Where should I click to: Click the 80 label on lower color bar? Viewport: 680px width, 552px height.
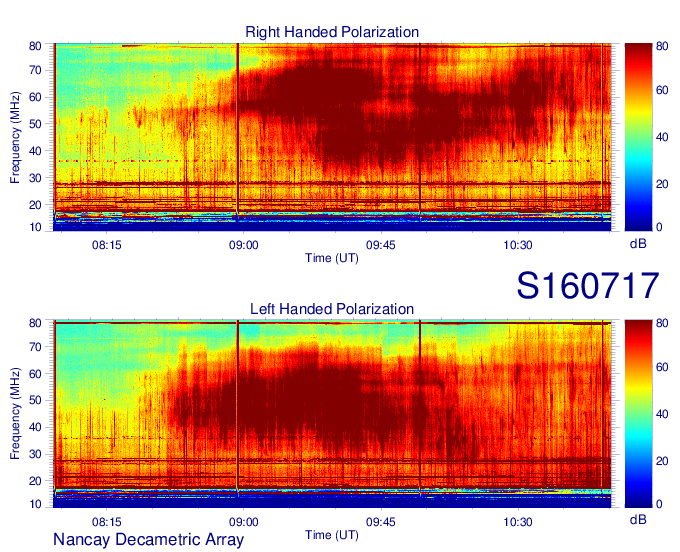662,323
